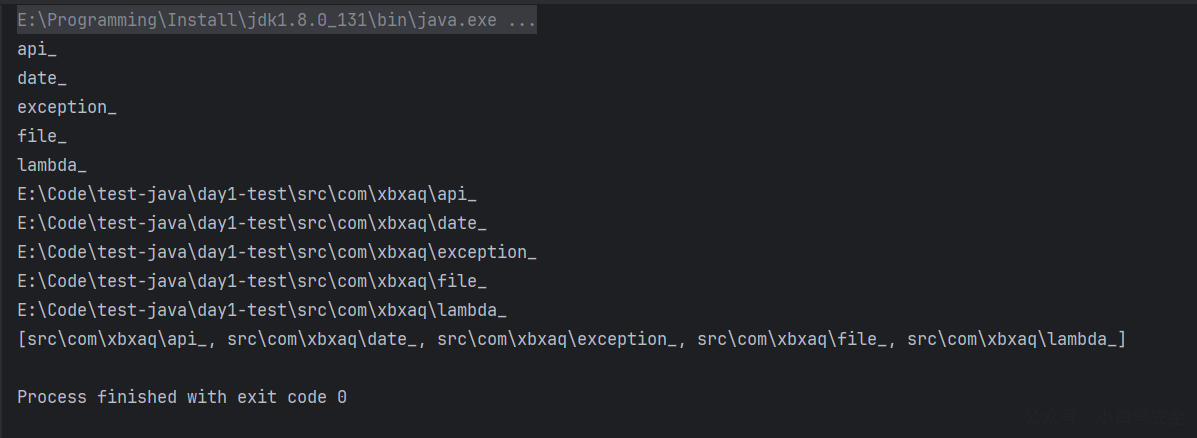Expand the folded '...' after java.exe
Image resolution: width=1197 pixels, height=438 pixels.
tap(521, 21)
